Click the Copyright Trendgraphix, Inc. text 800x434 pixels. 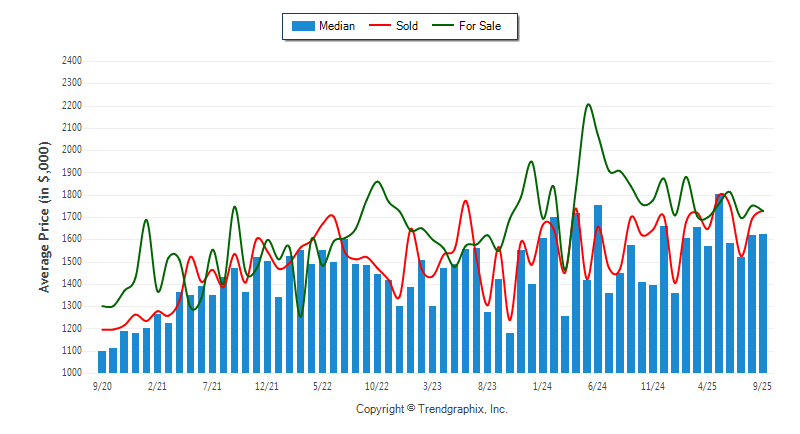click(x=432, y=409)
